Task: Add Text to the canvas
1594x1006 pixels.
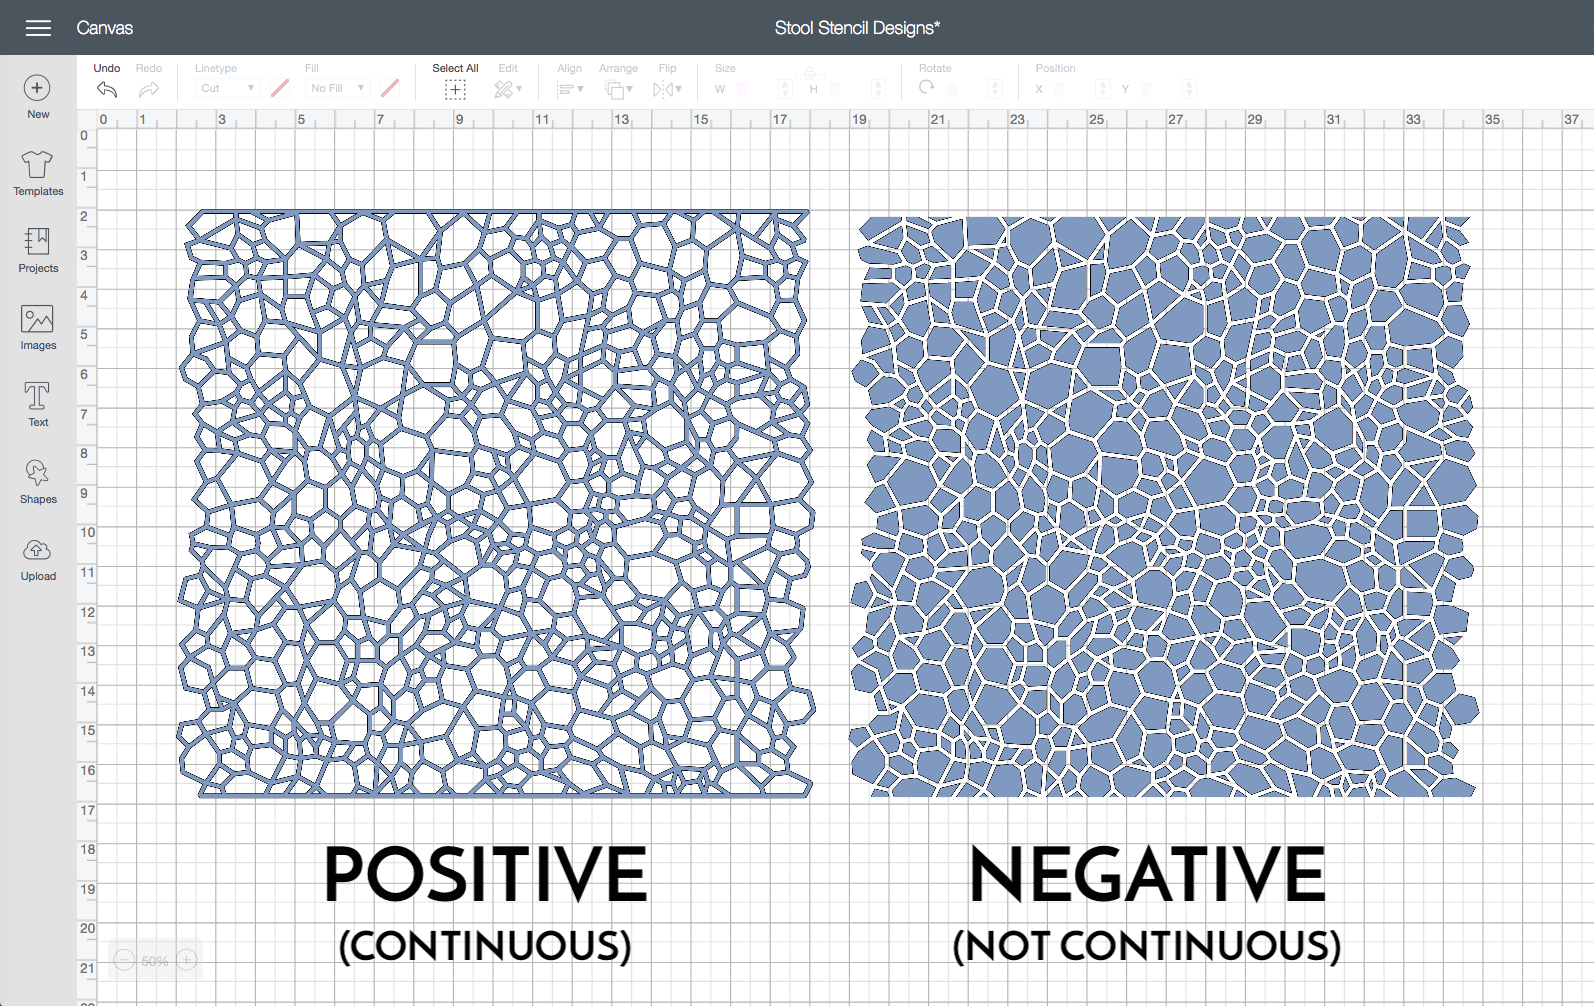Action: point(38,404)
